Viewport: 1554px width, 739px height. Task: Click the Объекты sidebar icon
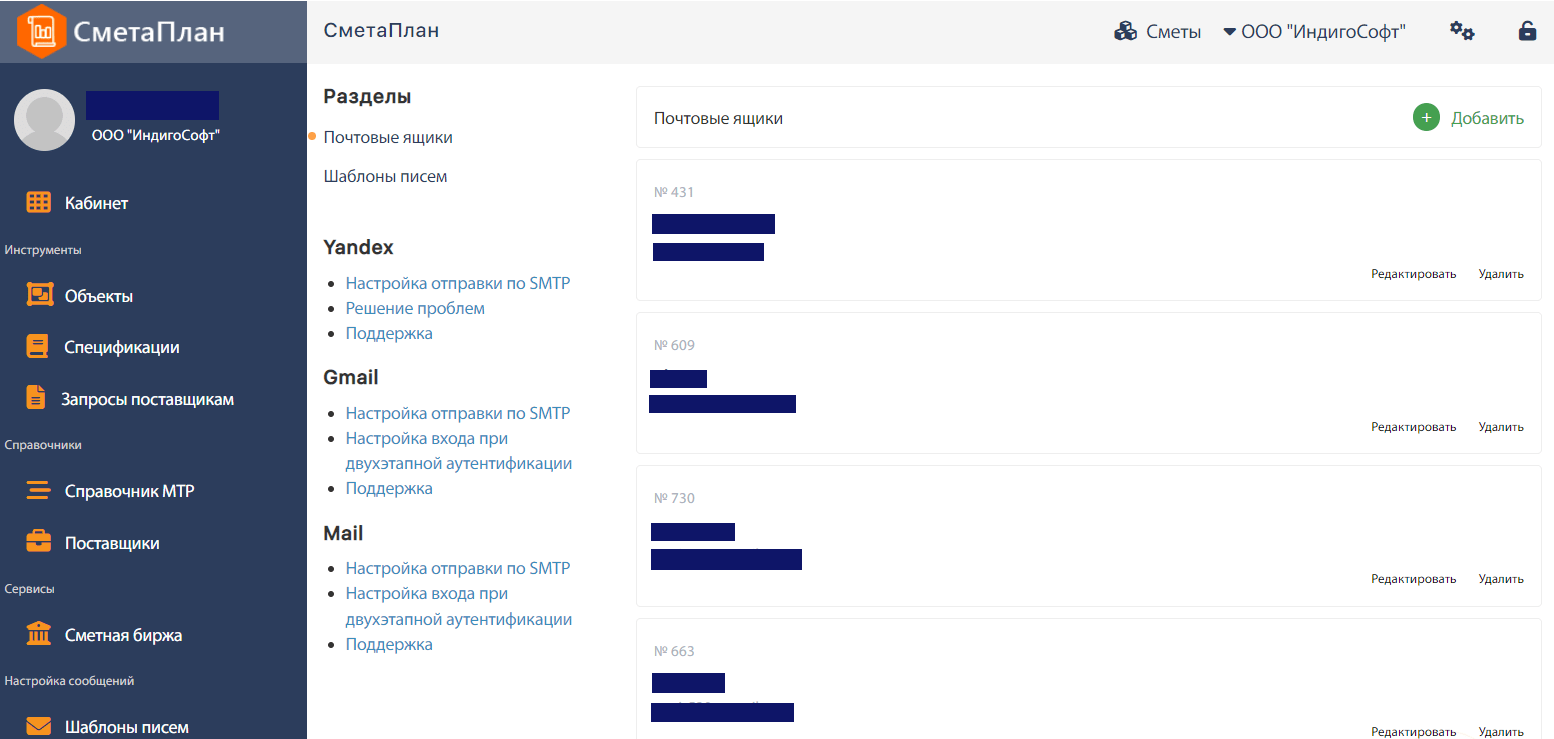coord(38,295)
